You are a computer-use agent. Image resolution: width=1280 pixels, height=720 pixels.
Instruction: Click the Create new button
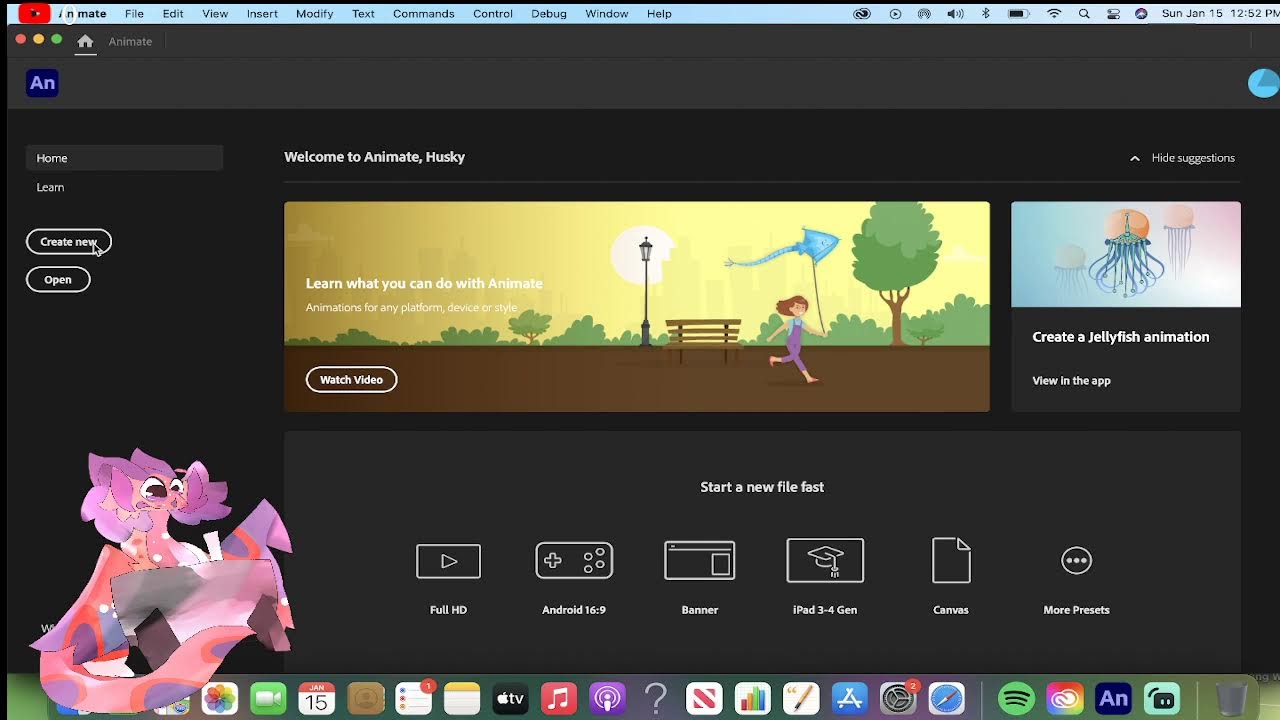[x=69, y=242]
